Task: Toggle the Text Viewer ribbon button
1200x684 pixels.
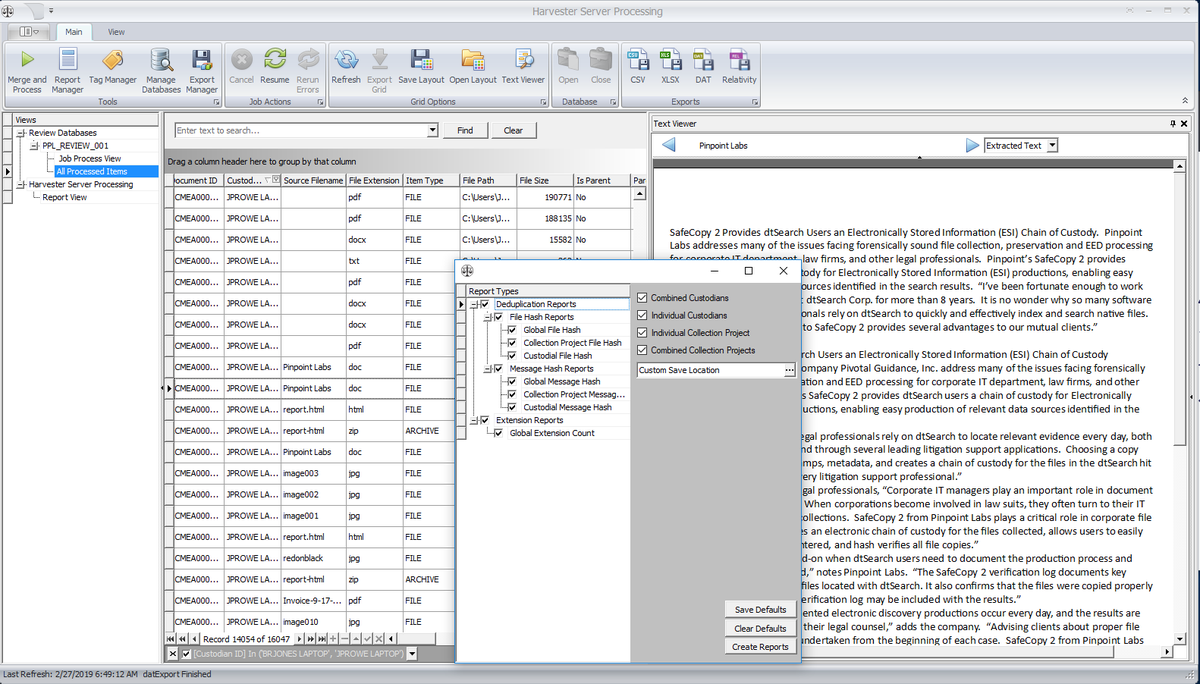Action: [x=523, y=66]
